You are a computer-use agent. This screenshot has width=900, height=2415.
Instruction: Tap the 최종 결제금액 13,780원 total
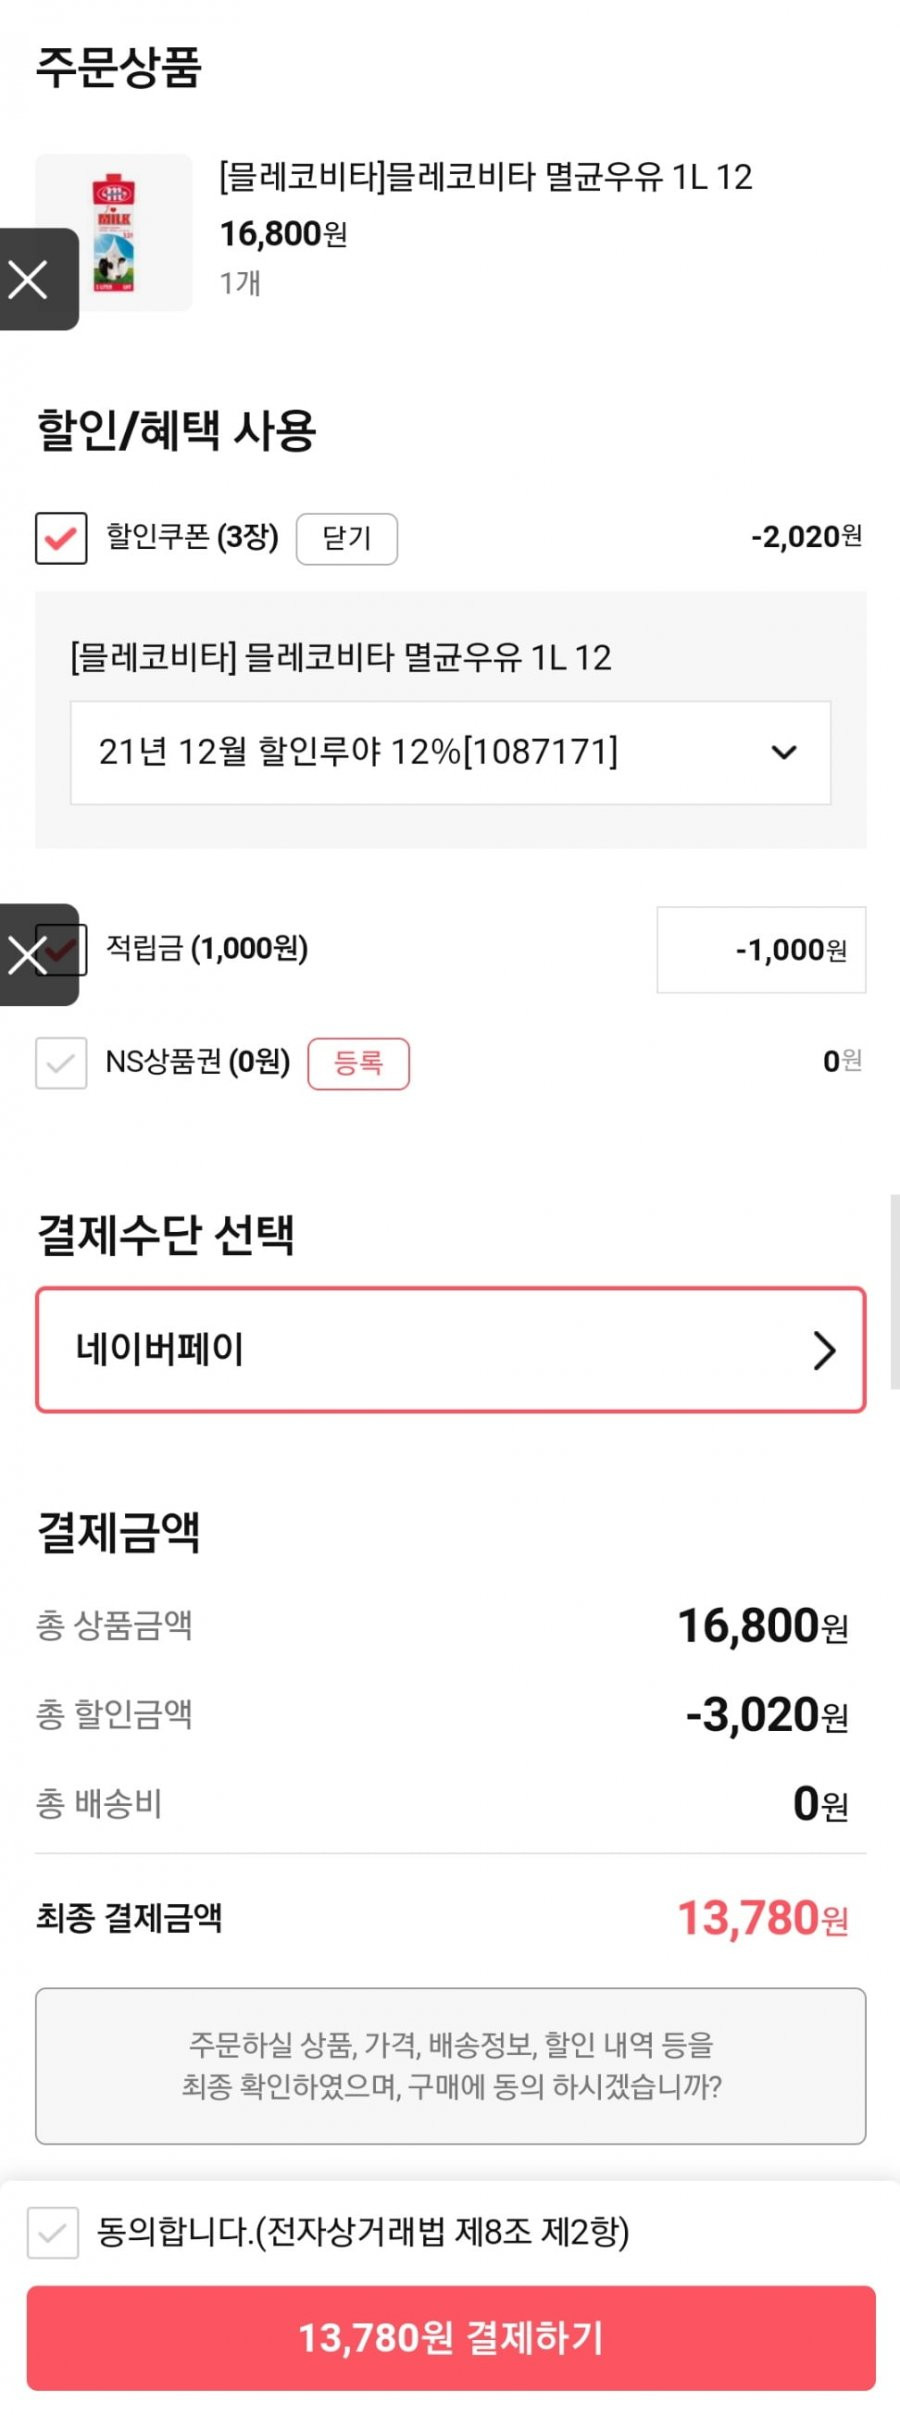pos(764,1918)
